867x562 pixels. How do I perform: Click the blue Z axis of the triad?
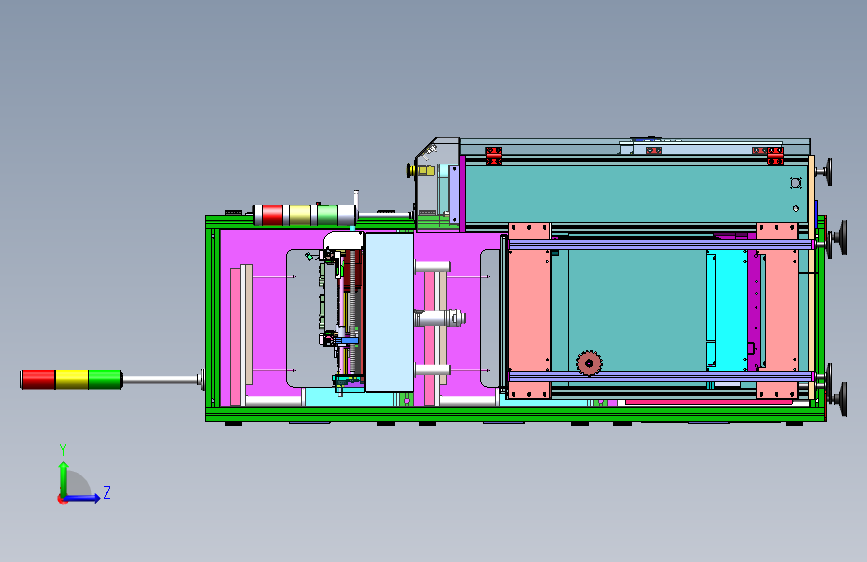point(83,498)
